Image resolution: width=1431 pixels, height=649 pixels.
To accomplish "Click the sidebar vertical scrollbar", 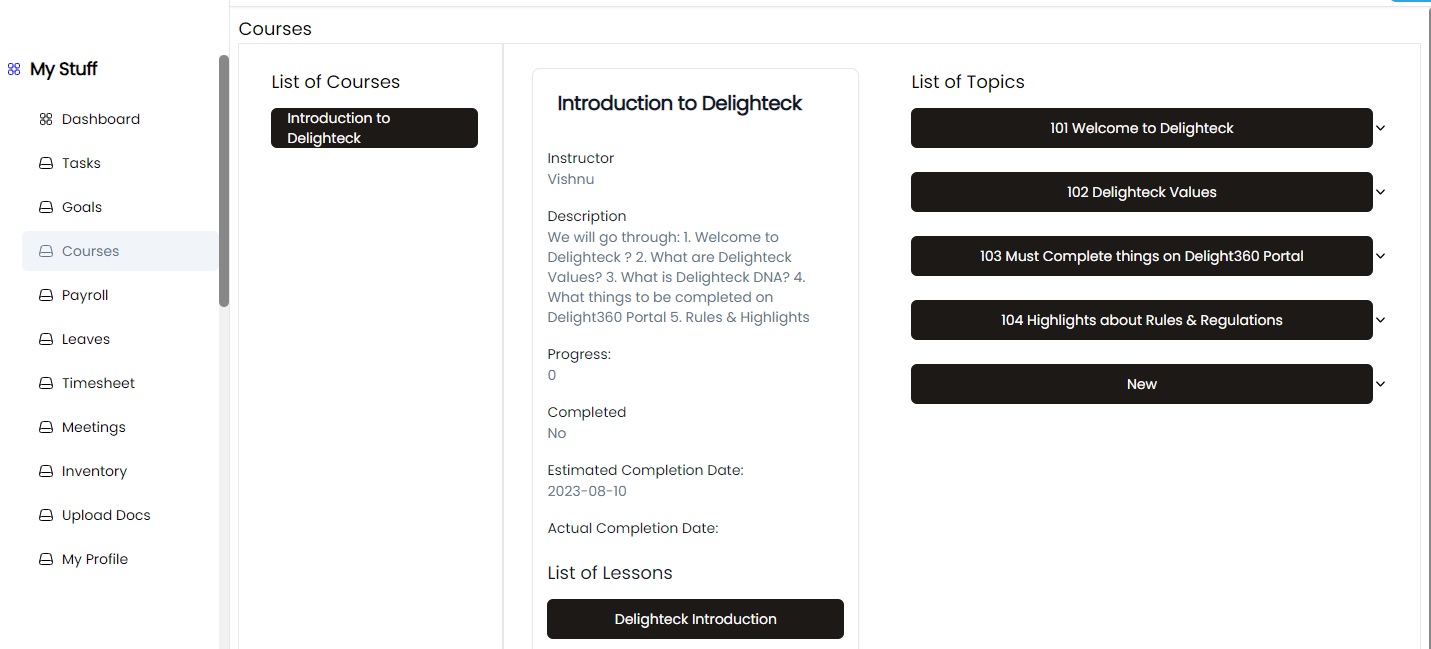I will tap(224, 181).
